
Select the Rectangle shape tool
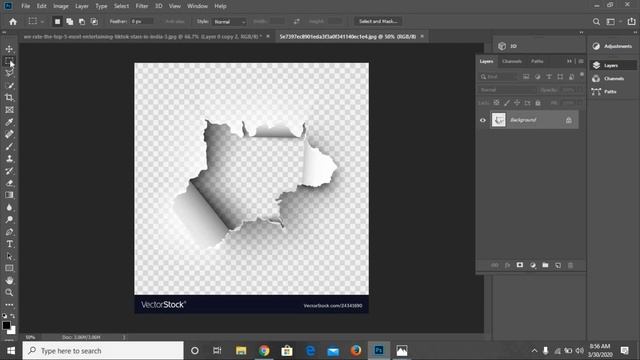pos(9,268)
